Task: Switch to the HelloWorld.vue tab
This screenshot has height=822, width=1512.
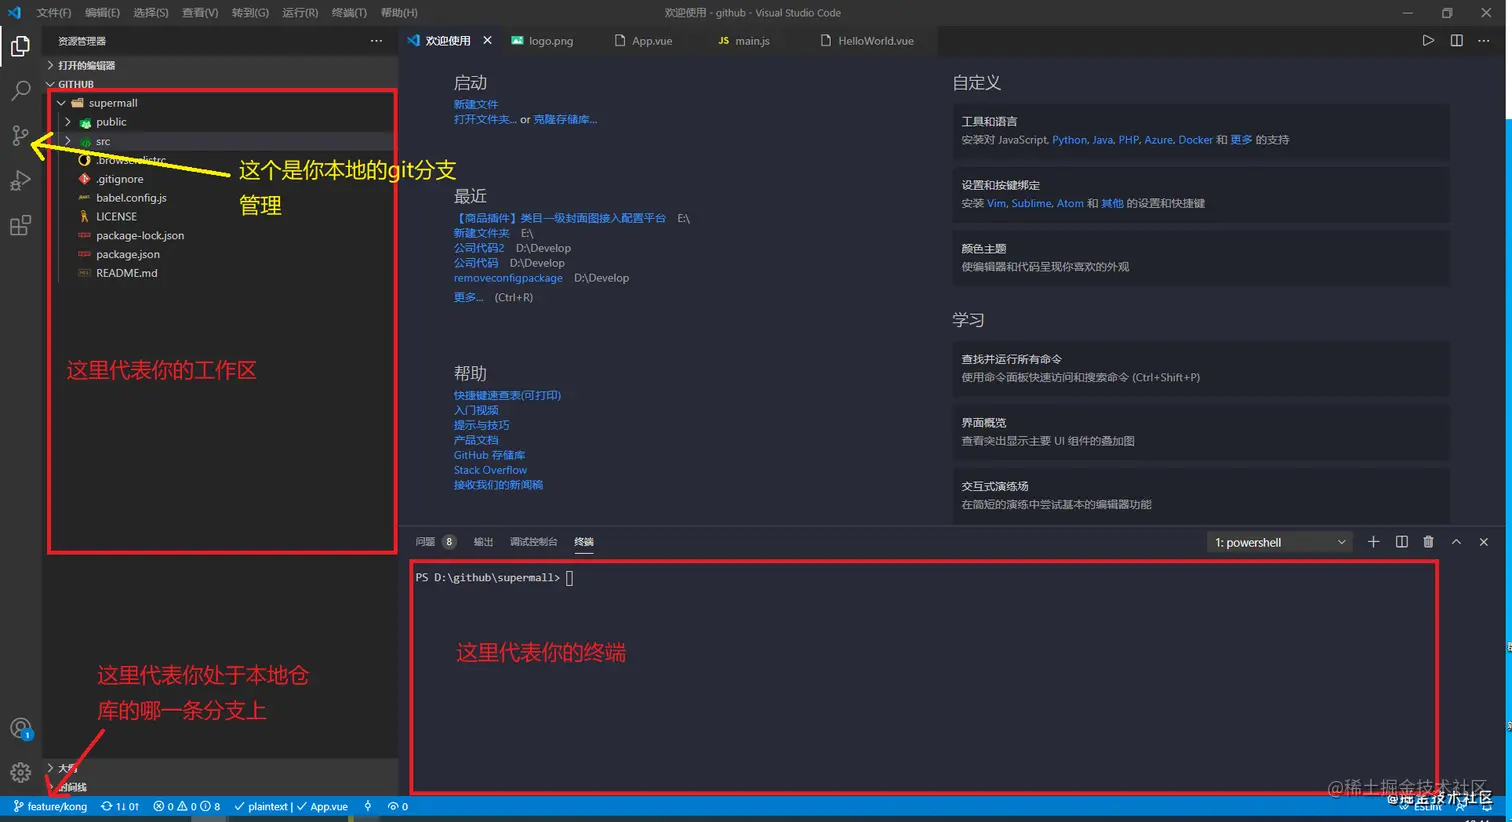Action: [x=875, y=41]
